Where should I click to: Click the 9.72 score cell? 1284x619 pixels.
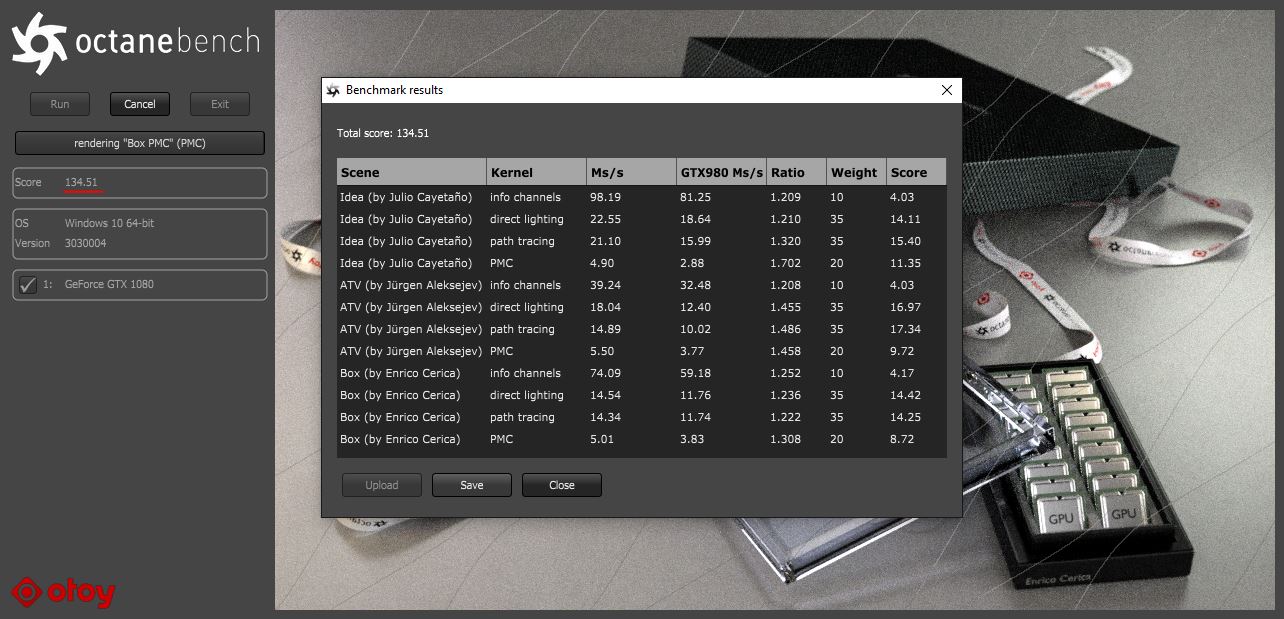(902, 351)
